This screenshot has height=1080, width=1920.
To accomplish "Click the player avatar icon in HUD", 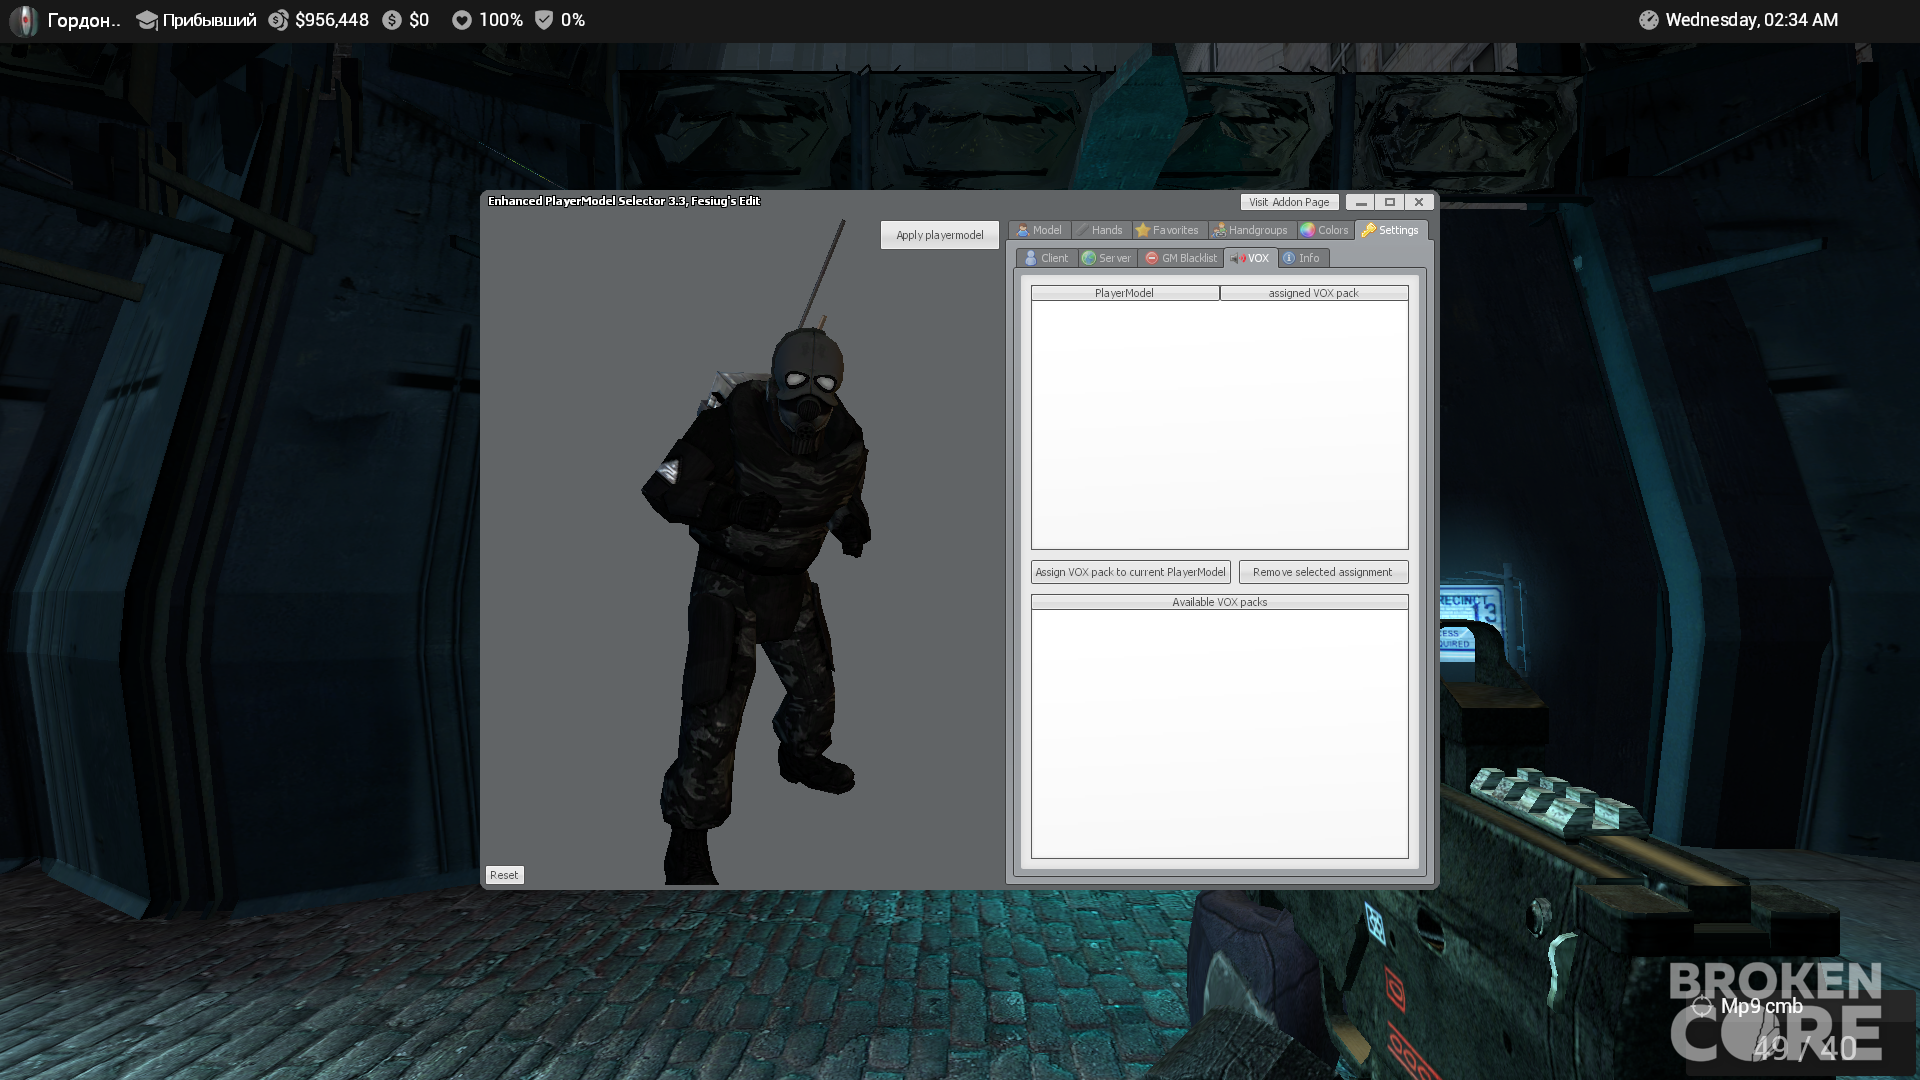I will [x=24, y=20].
